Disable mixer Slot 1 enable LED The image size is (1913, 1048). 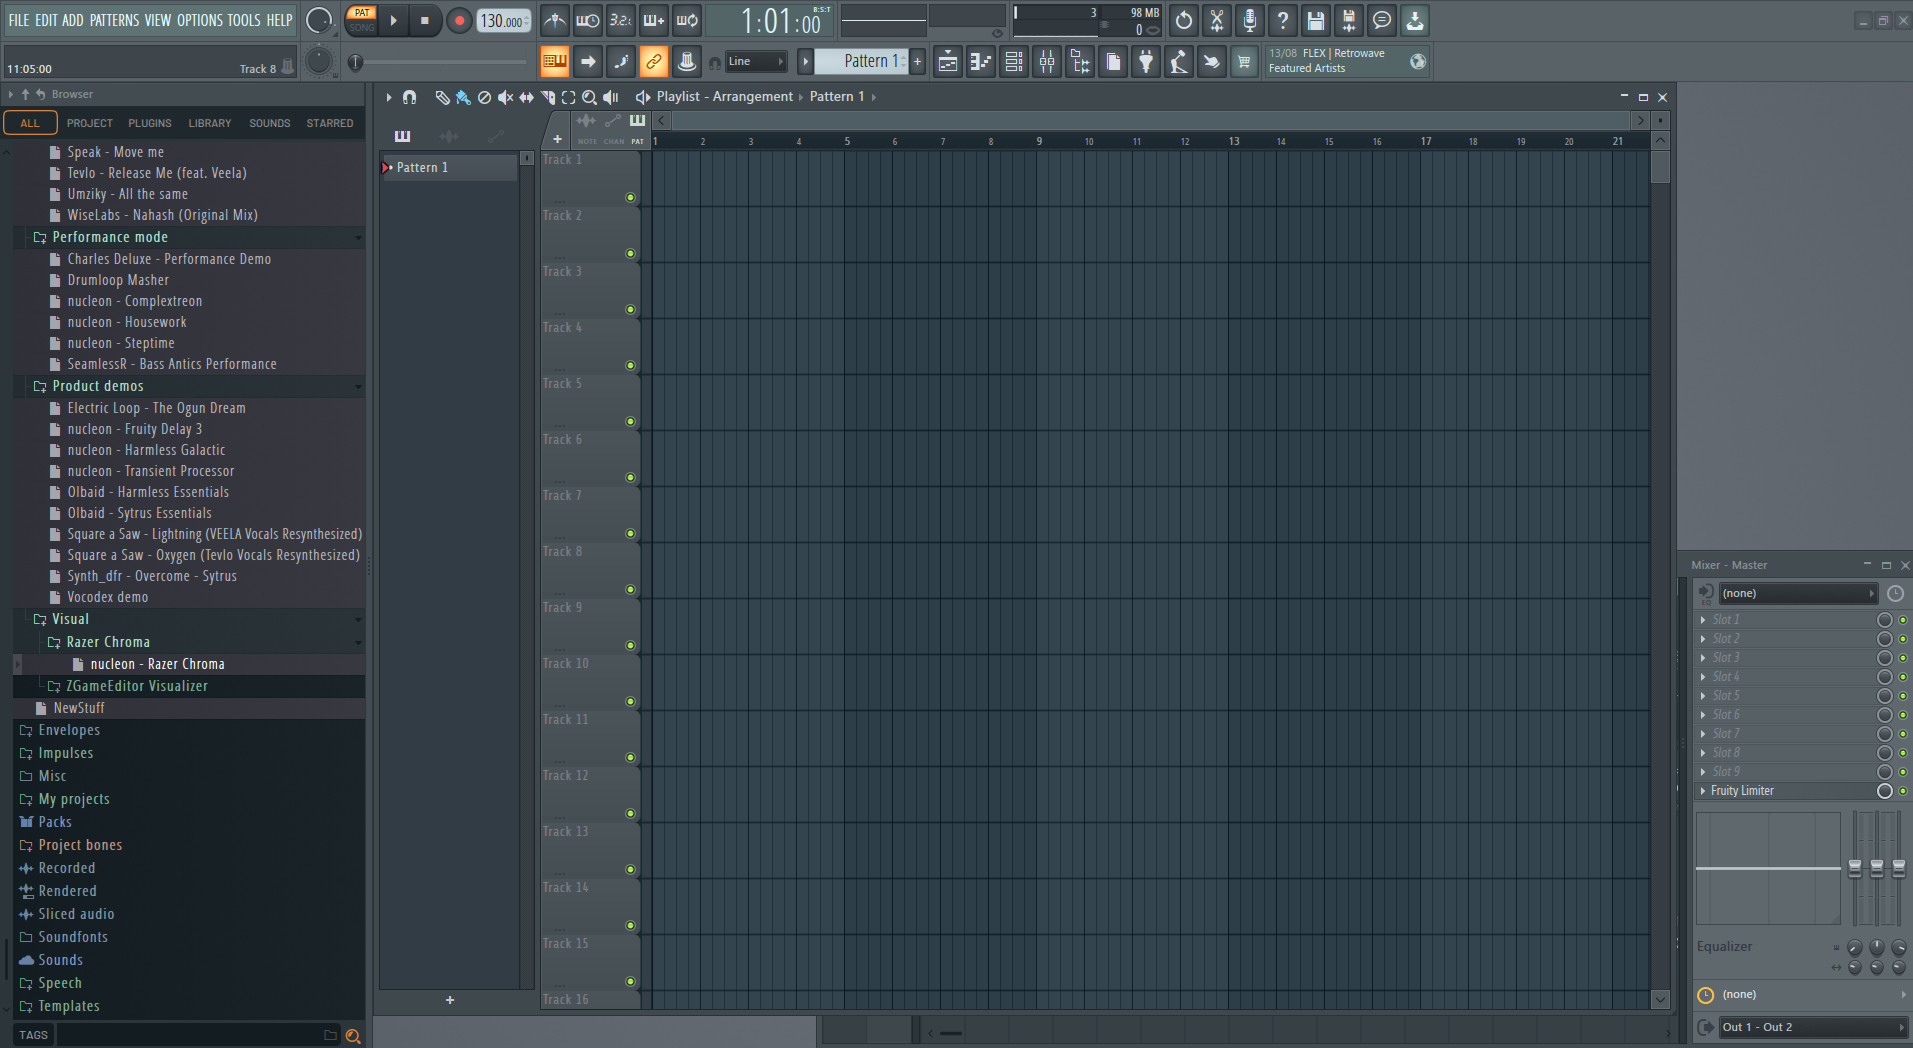(x=1902, y=620)
